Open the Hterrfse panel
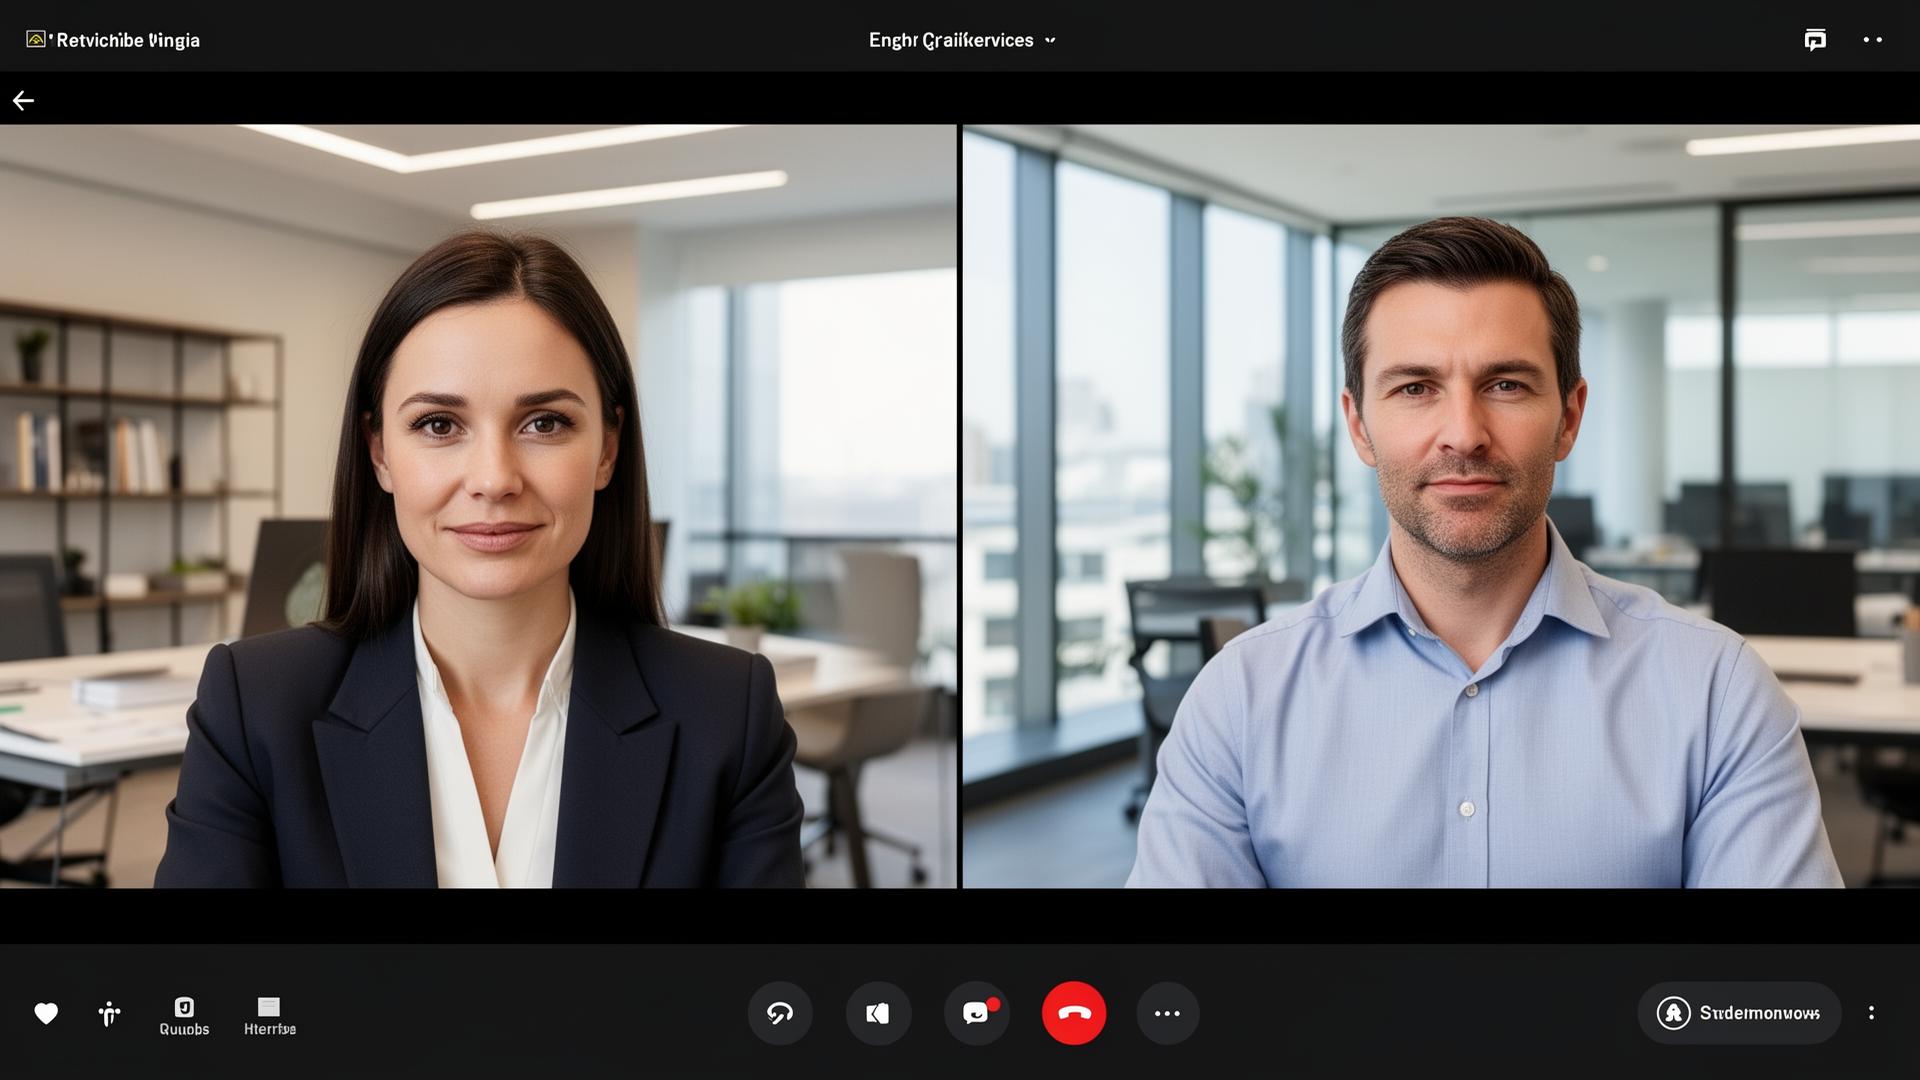Viewport: 1920px width, 1080px height. point(269,1016)
